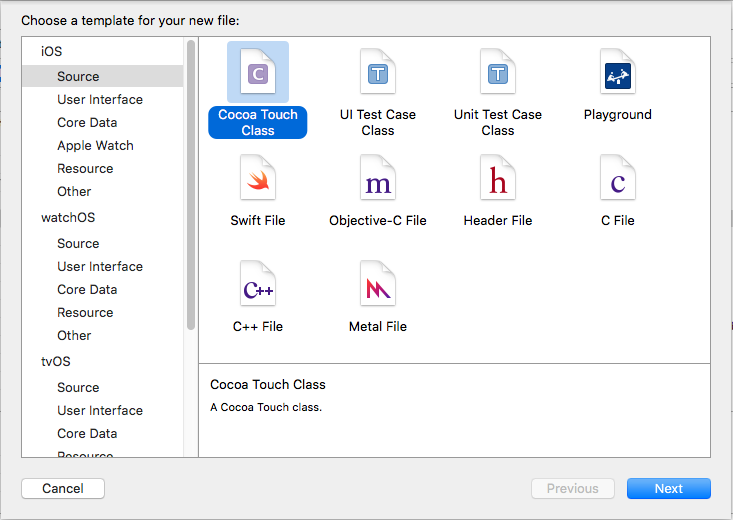Pick the Unit Test Case Class icon

pos(498,73)
